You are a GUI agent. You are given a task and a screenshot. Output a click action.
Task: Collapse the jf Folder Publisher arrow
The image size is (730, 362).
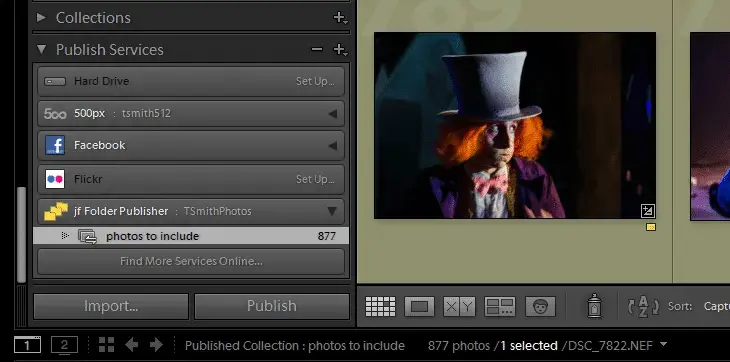pyautogui.click(x=332, y=211)
